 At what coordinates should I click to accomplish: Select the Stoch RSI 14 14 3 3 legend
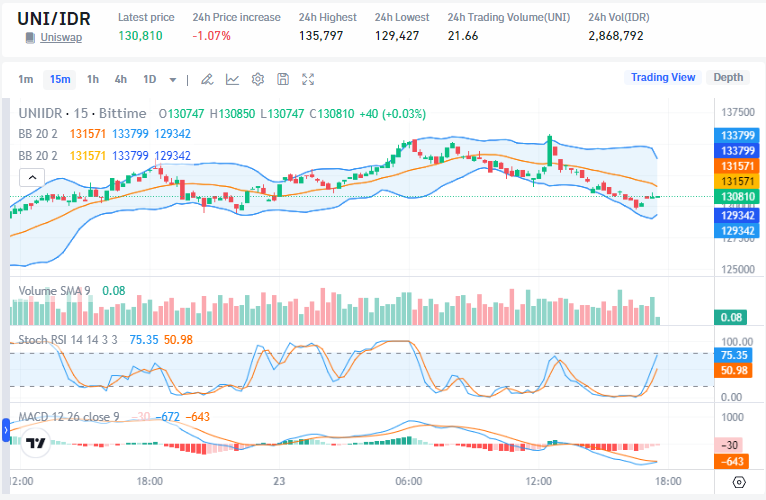[68, 340]
